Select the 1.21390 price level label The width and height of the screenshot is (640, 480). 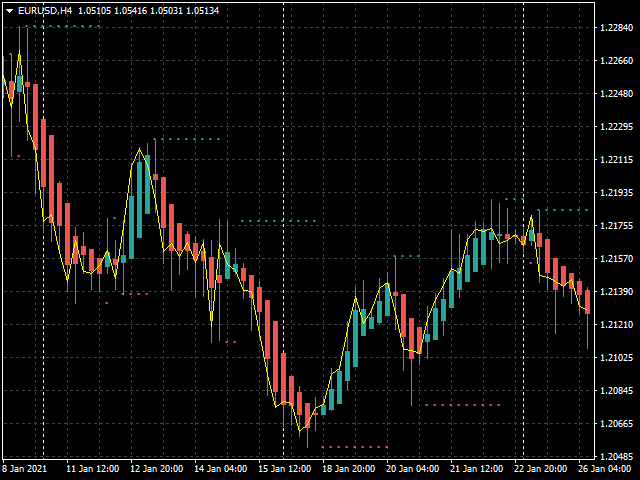click(x=616, y=291)
